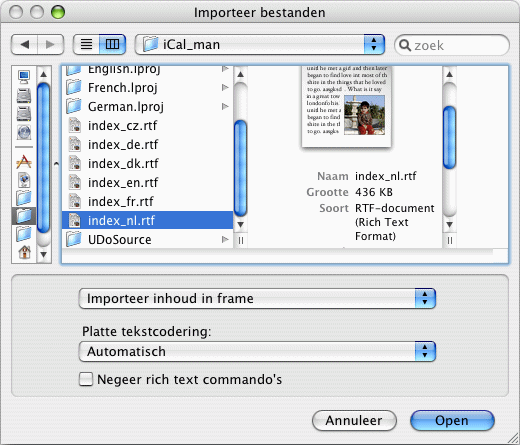Switch to column view icon
The height and width of the screenshot is (445, 520).
pos(112,44)
